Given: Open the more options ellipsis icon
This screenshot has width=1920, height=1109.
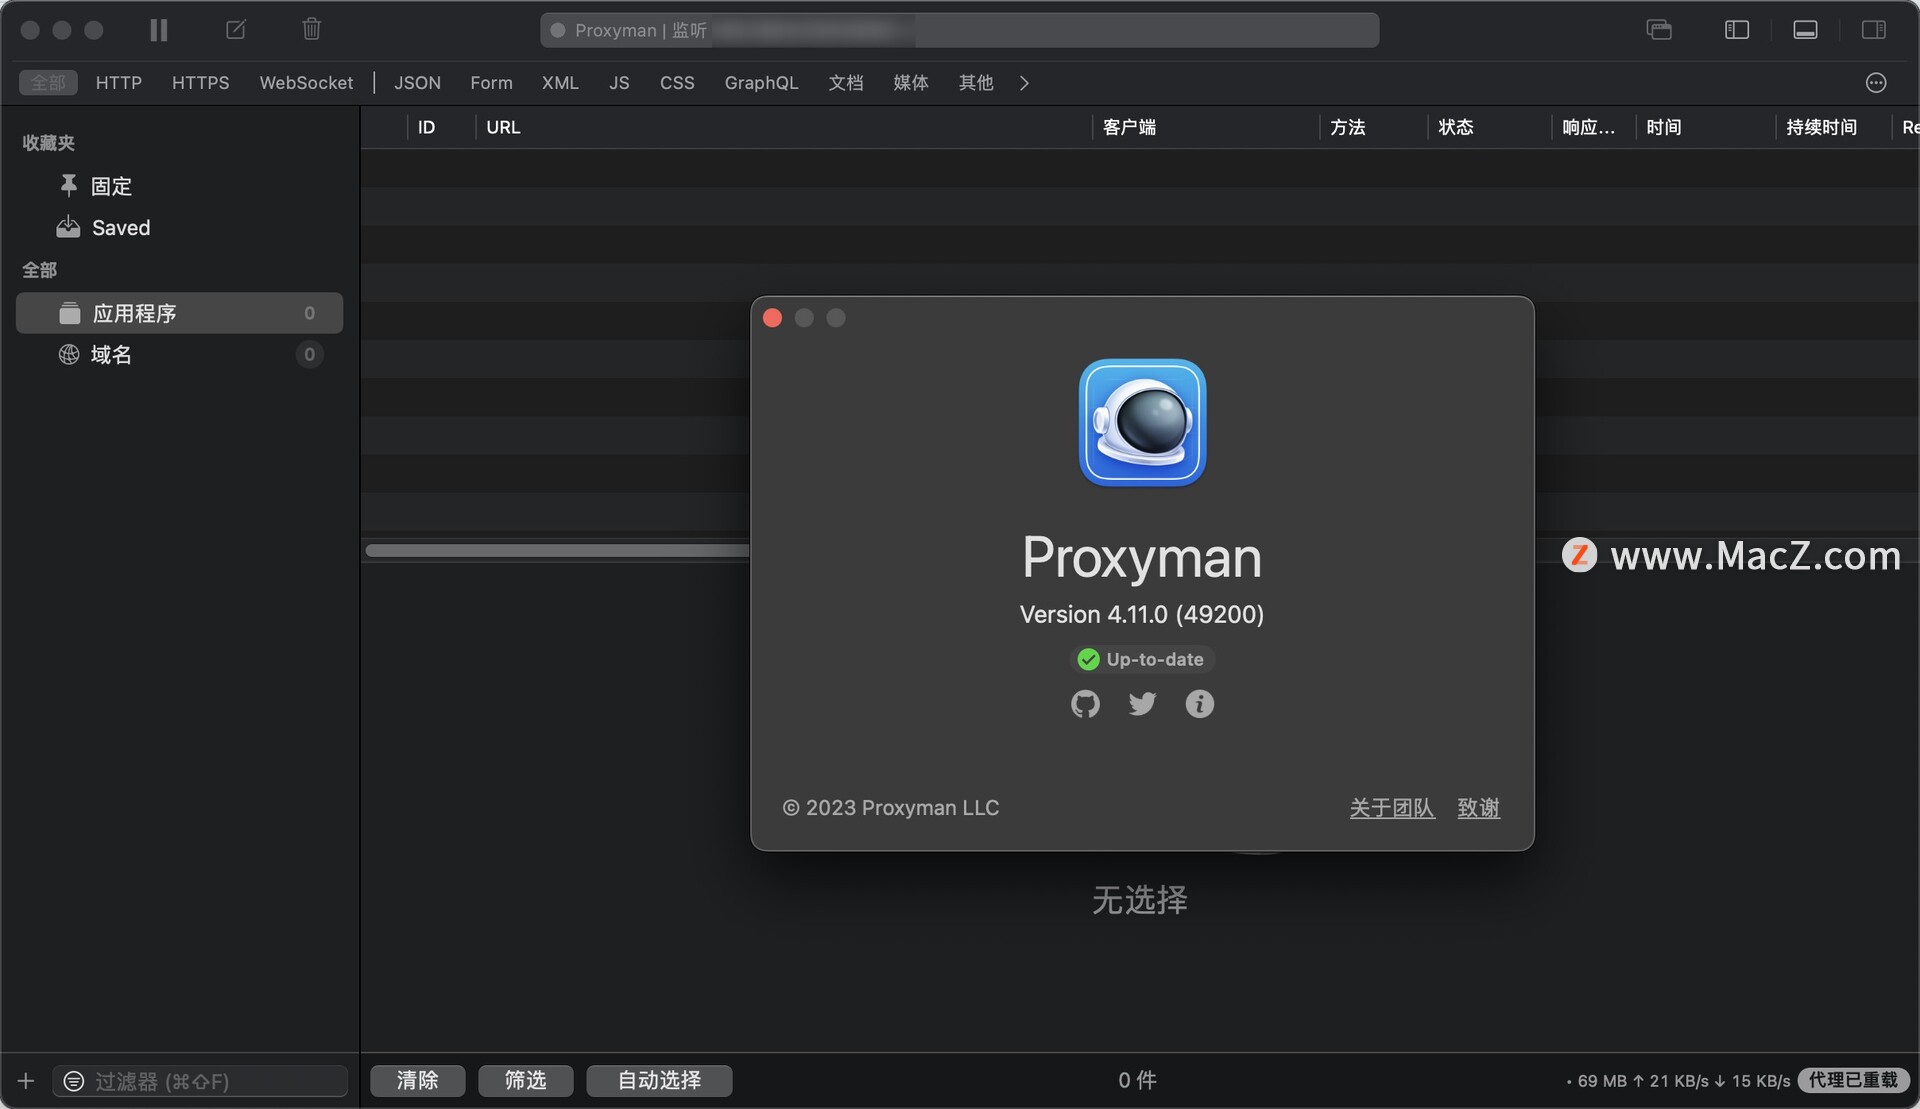Looking at the screenshot, I should [1876, 83].
